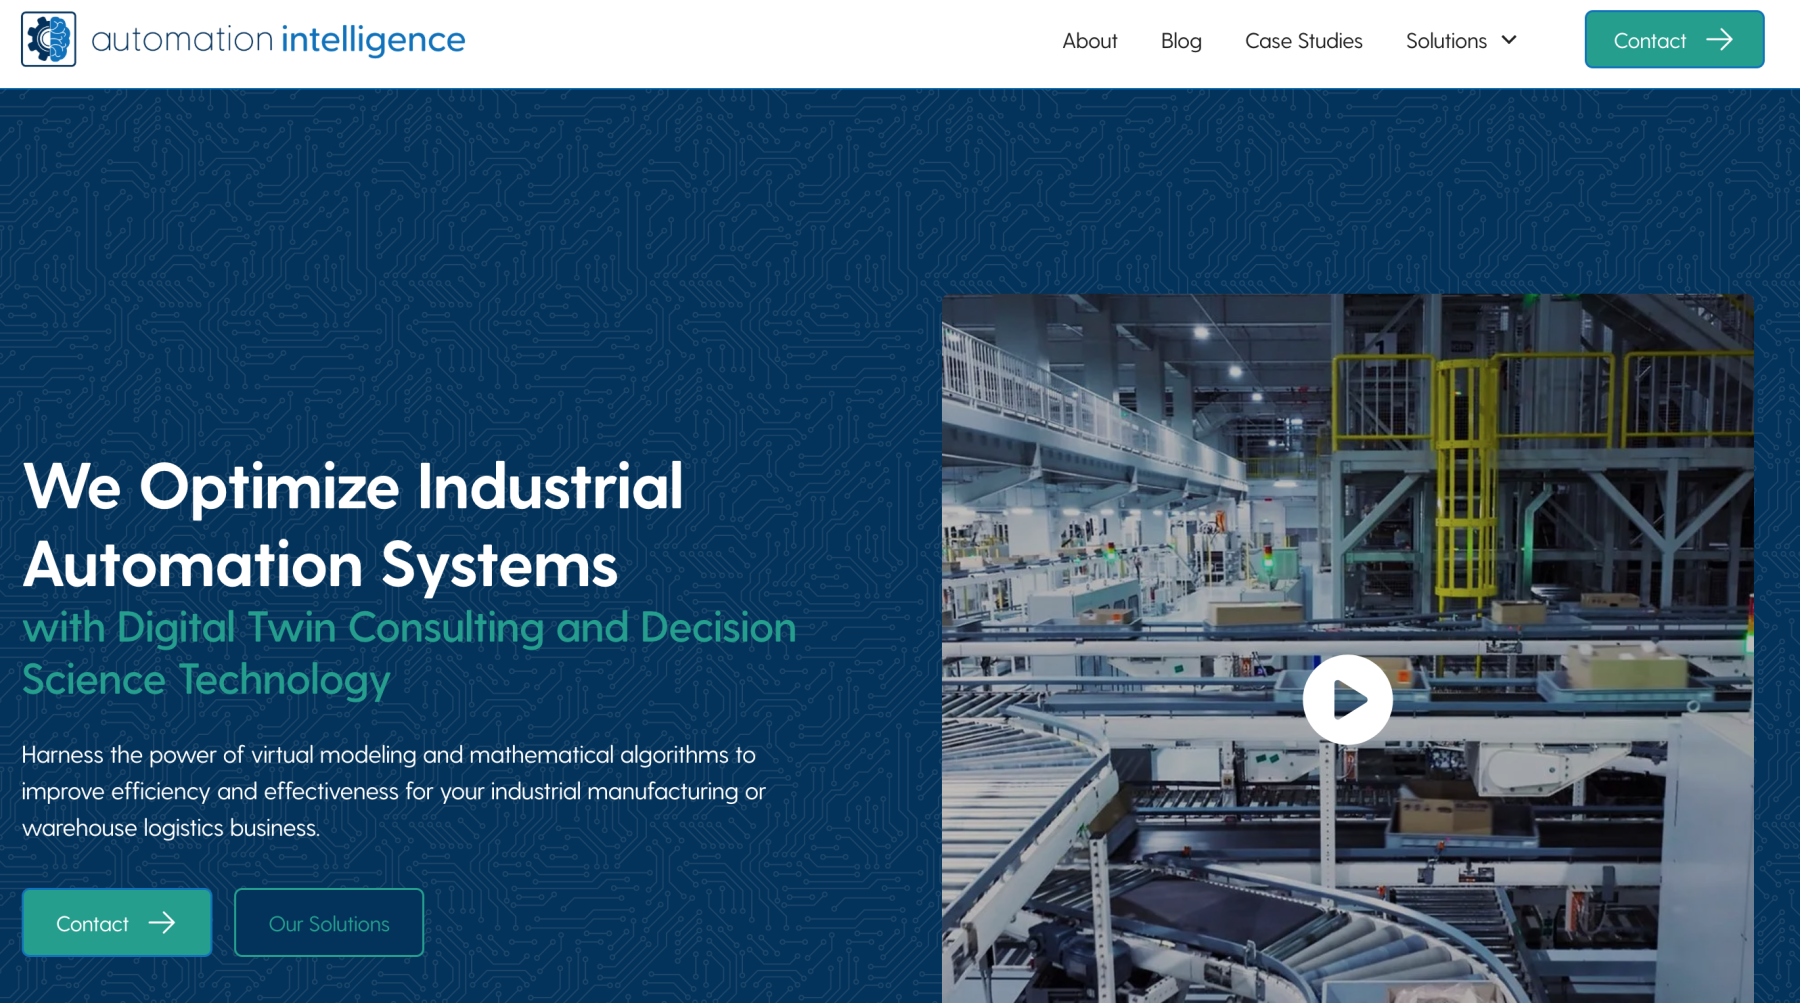The image size is (1800, 1003).
Task: Open the About page
Action: 1089,41
